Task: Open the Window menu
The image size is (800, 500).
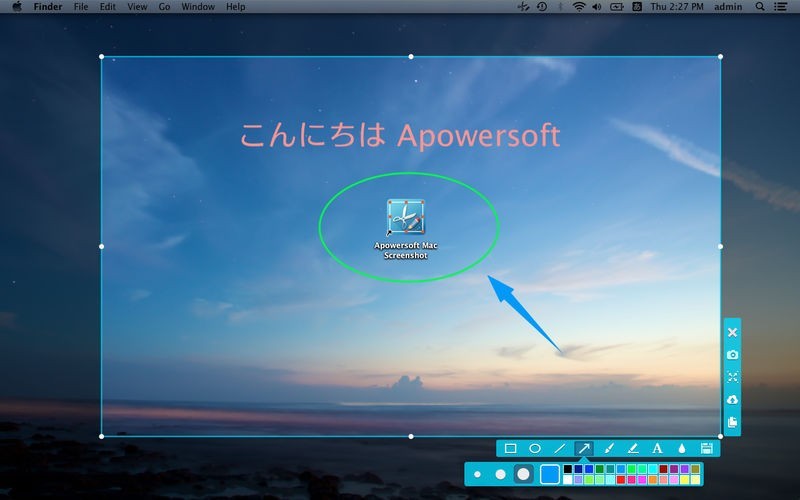Action: pyautogui.click(x=198, y=7)
